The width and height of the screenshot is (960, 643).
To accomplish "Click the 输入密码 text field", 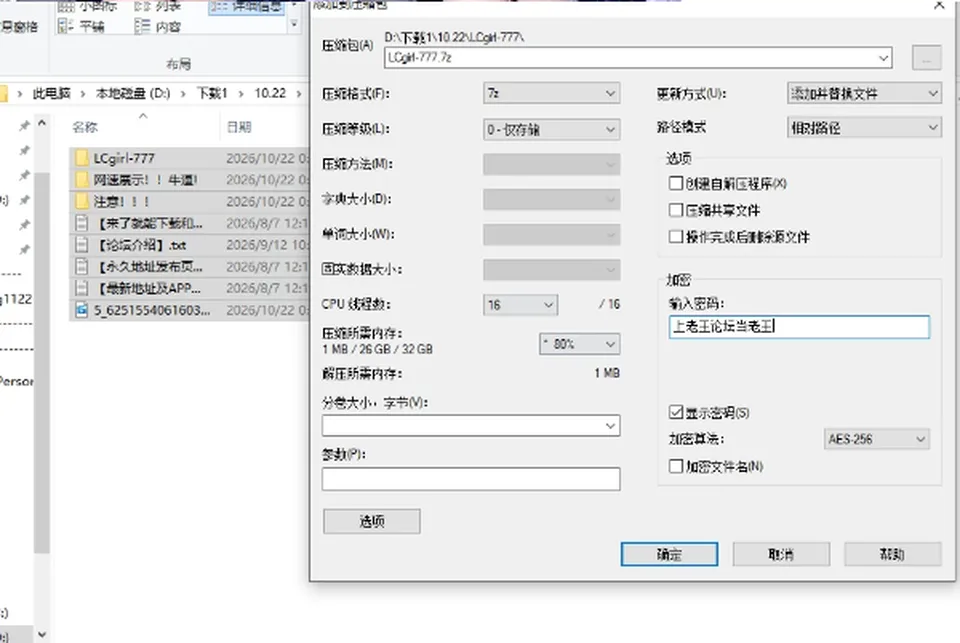I will coord(799,326).
